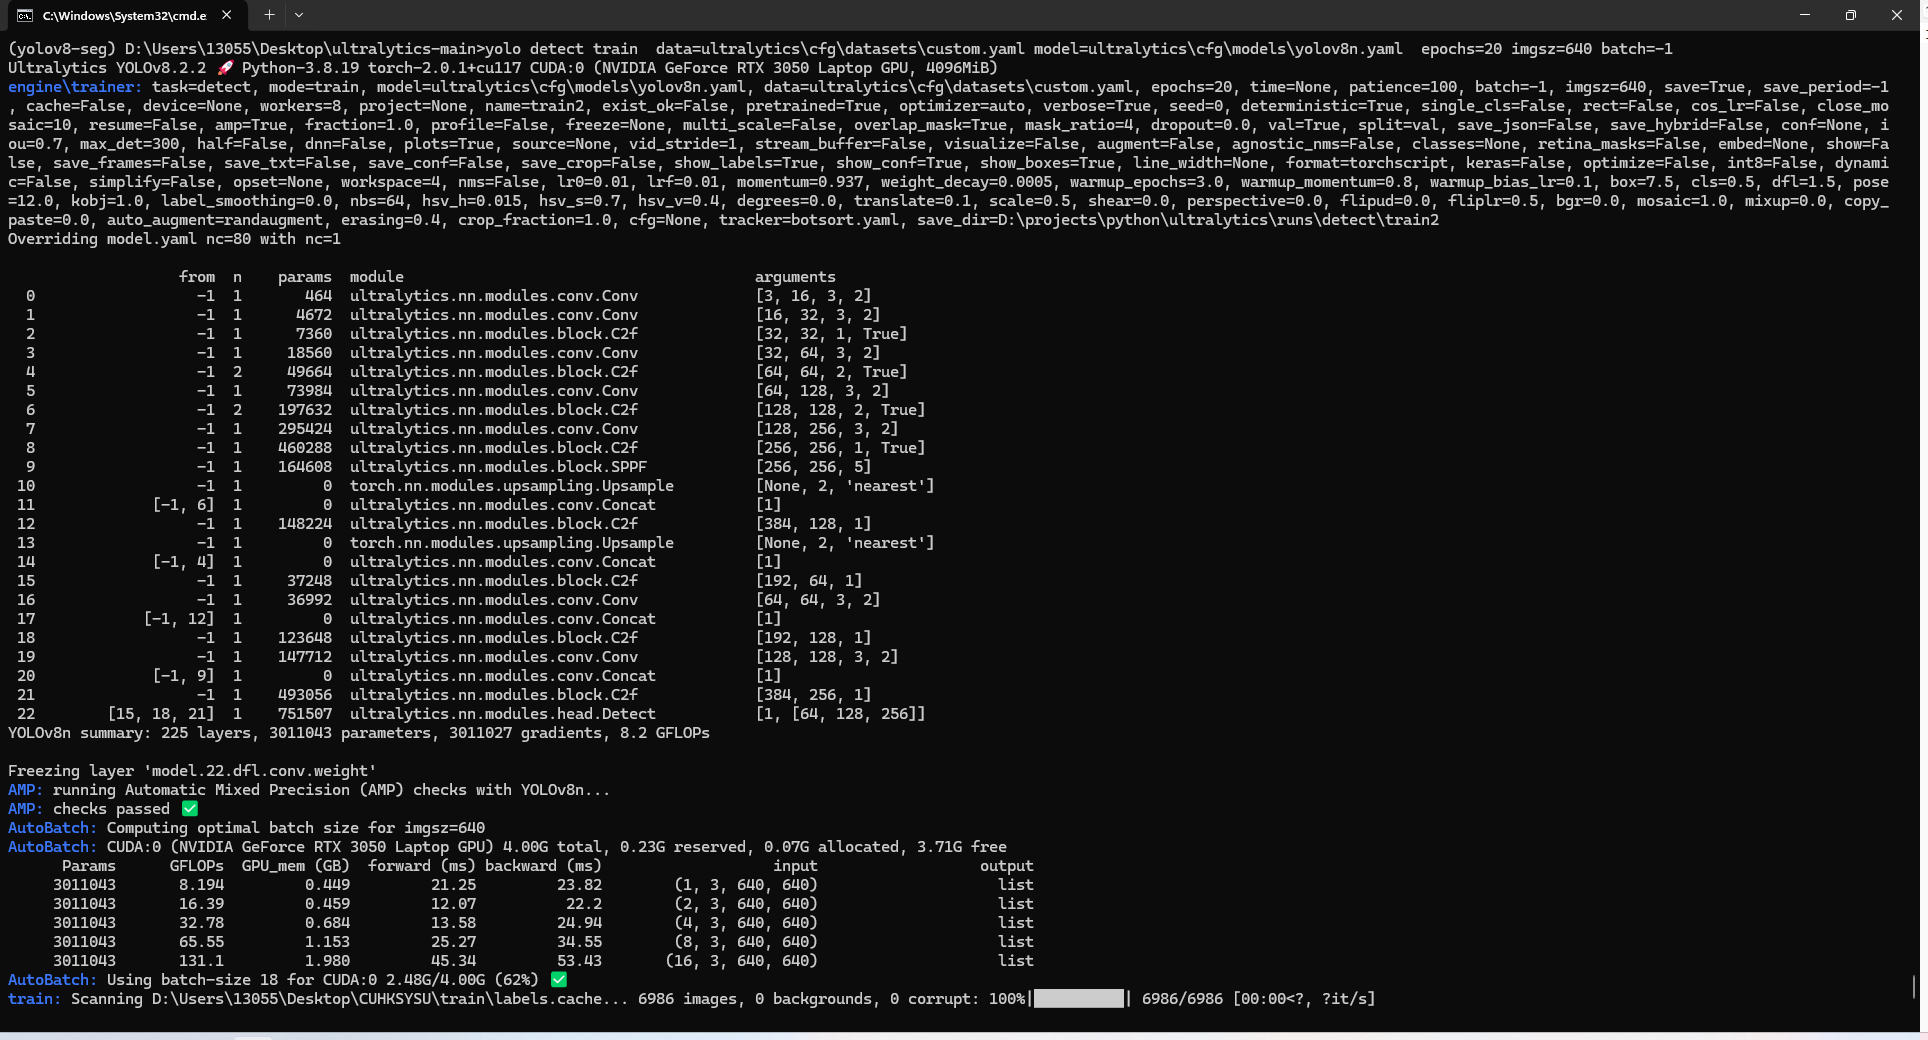The height and width of the screenshot is (1040, 1928).
Task: Click the '(yolov8-seg)' prompt prefix
Action: point(62,49)
